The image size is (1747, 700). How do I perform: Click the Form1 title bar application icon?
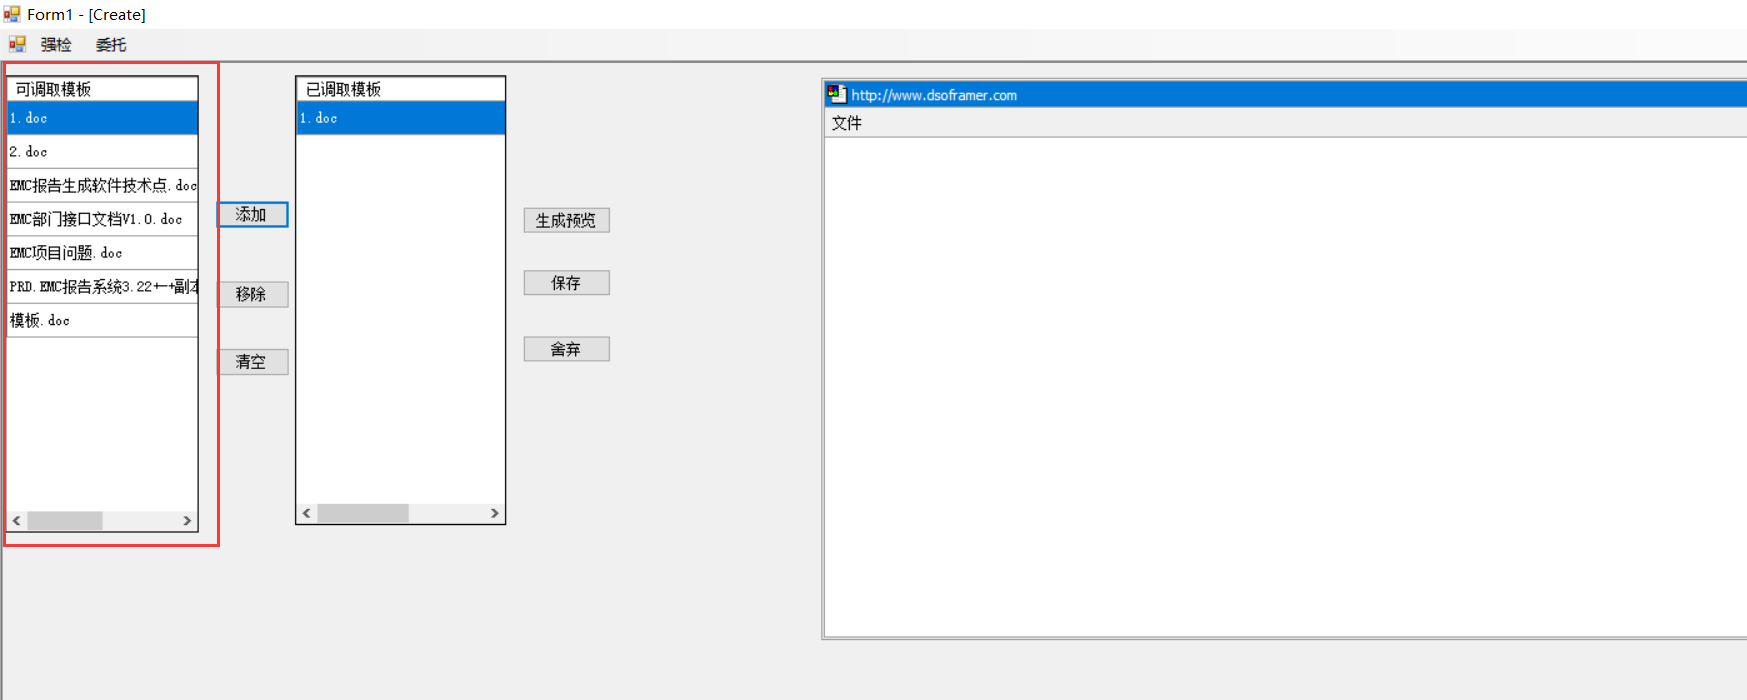[x=12, y=14]
